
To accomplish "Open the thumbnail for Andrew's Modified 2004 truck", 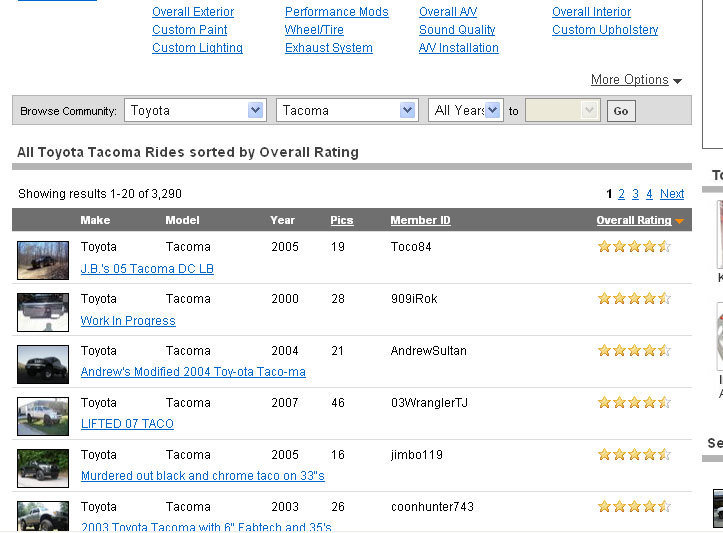I will tap(43, 365).
